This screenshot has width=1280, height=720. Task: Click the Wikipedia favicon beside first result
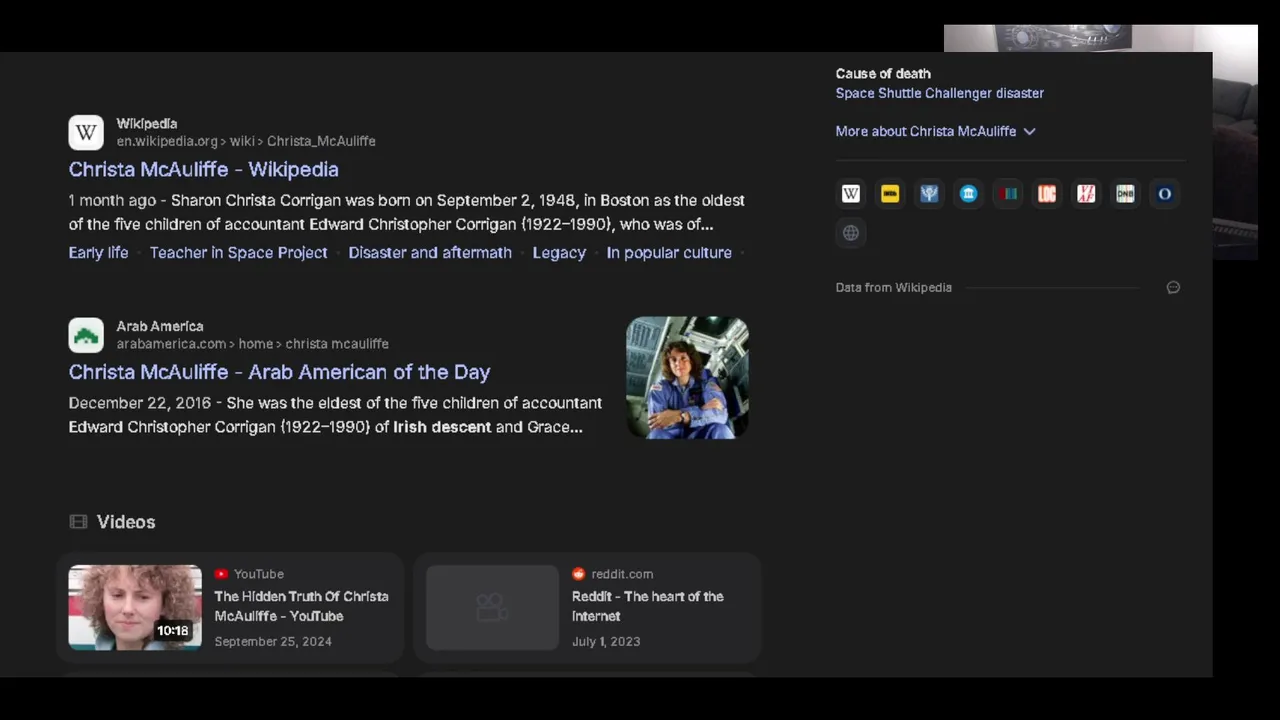[86, 132]
